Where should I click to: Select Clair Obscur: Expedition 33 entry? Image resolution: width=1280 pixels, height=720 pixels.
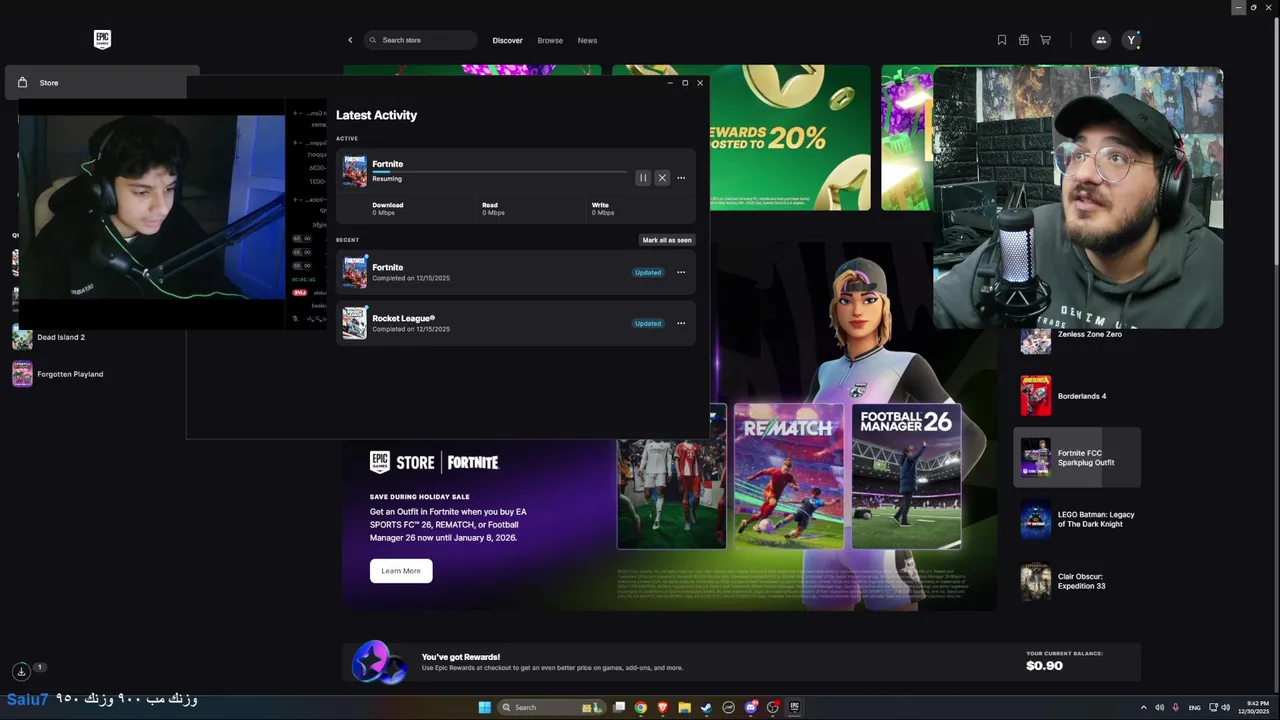coord(1077,581)
